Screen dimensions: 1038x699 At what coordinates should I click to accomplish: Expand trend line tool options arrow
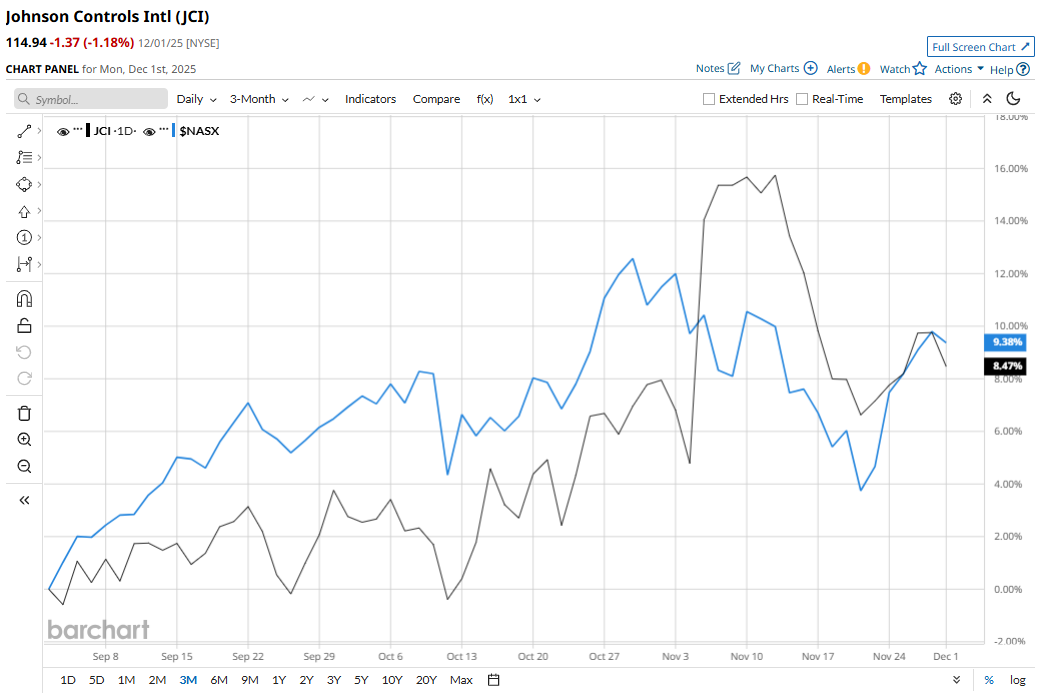[40, 131]
